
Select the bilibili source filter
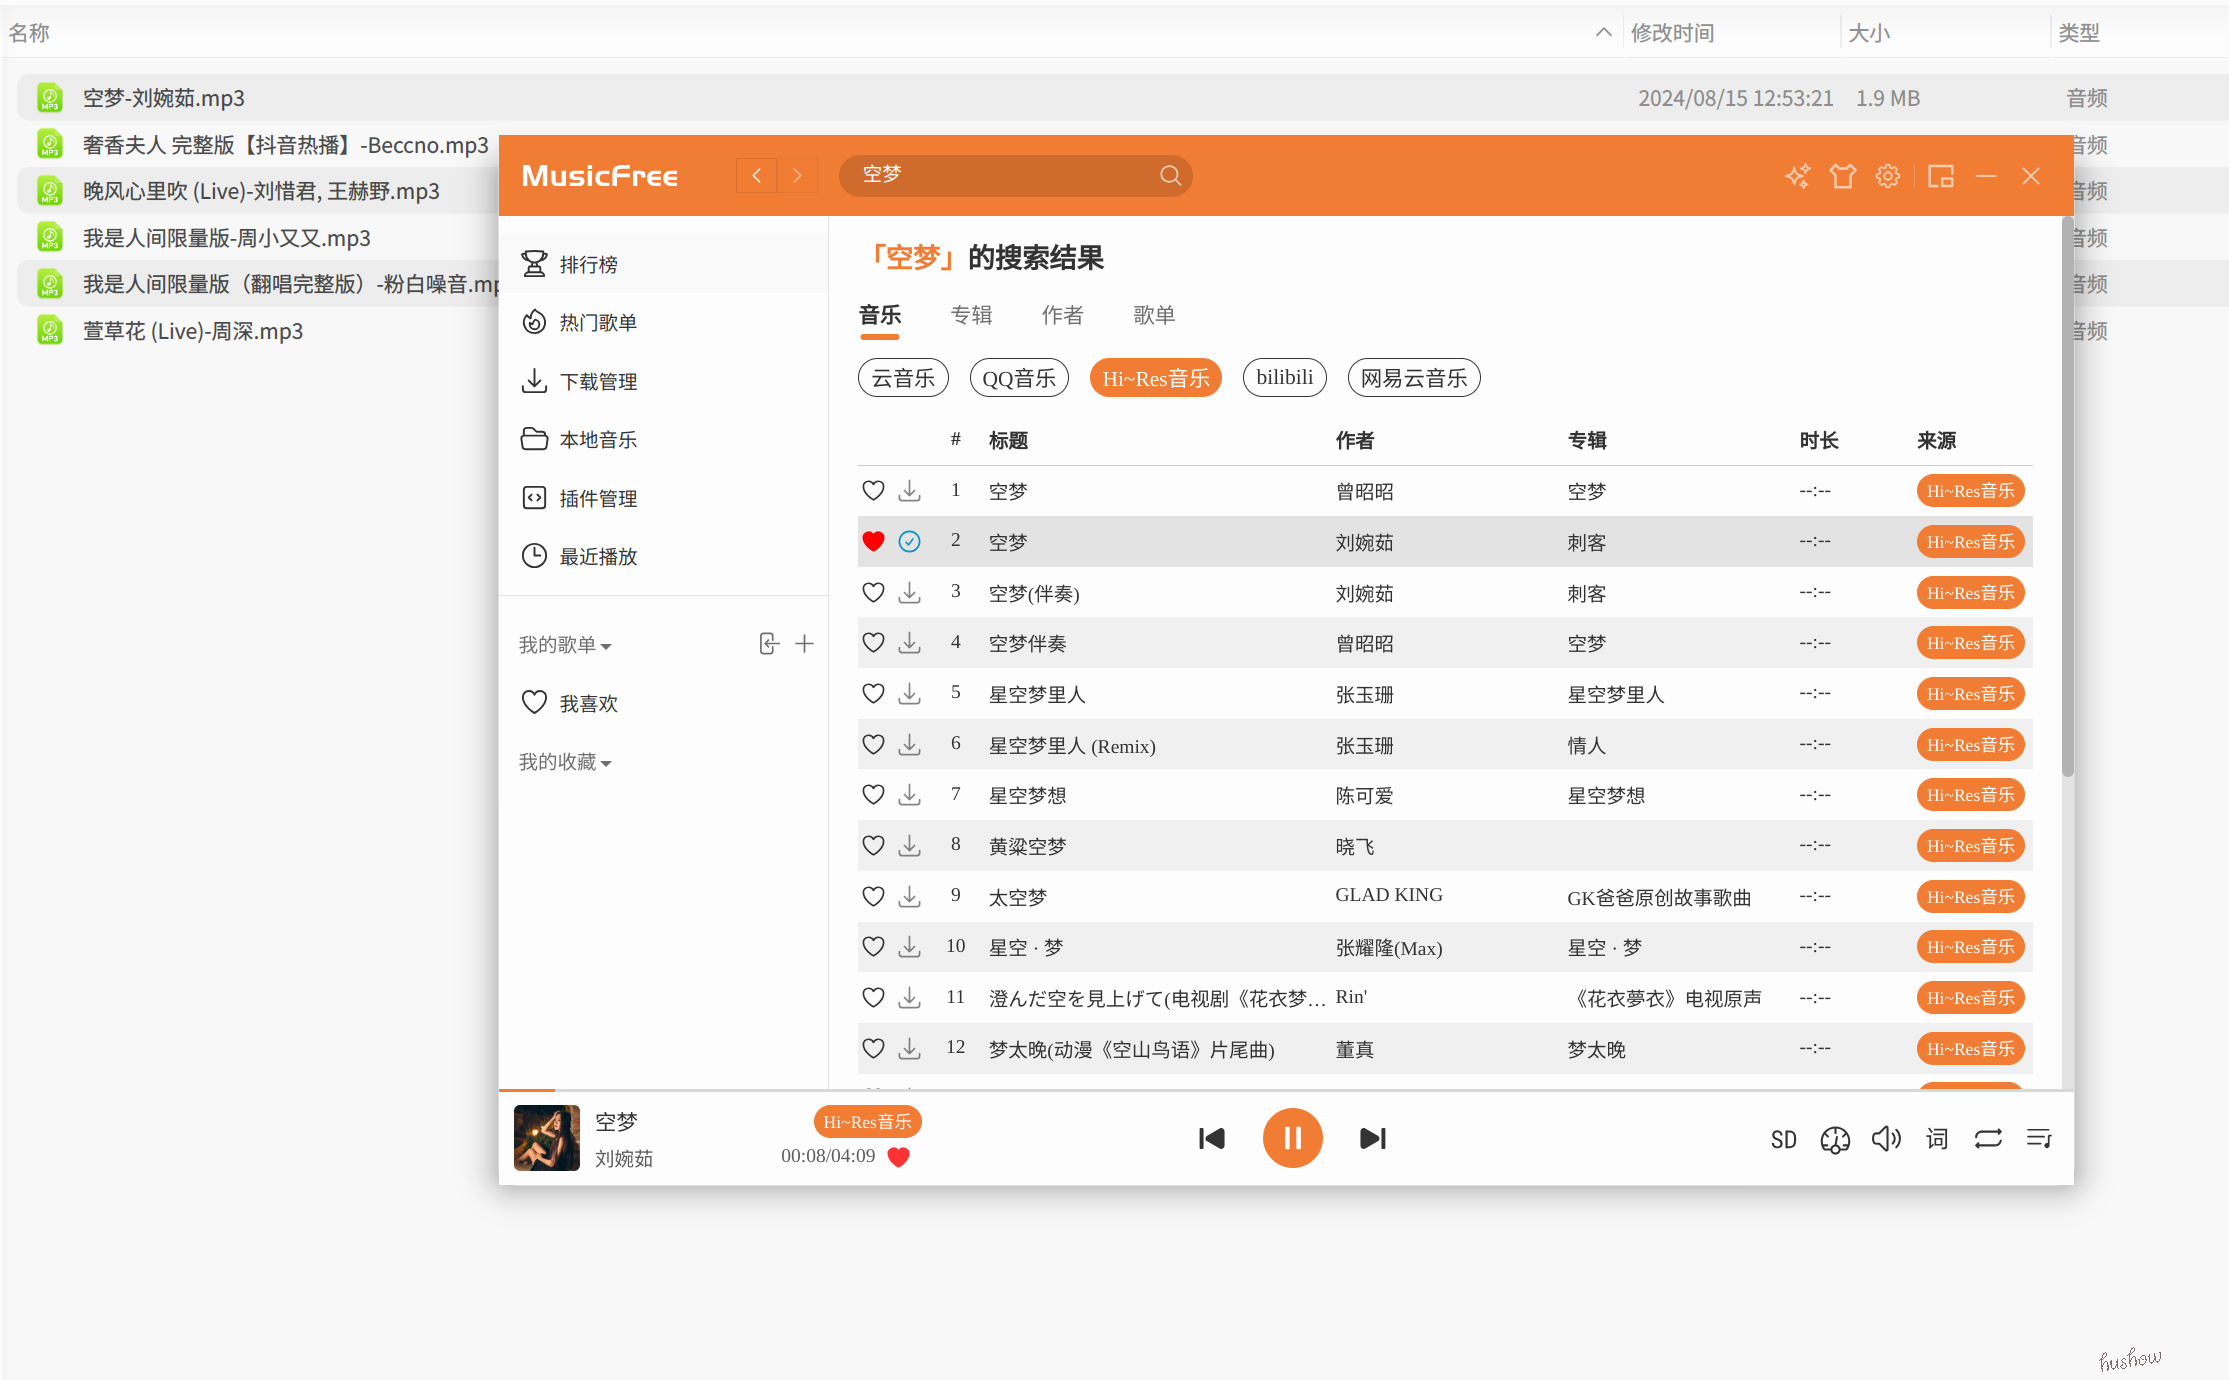point(1285,378)
